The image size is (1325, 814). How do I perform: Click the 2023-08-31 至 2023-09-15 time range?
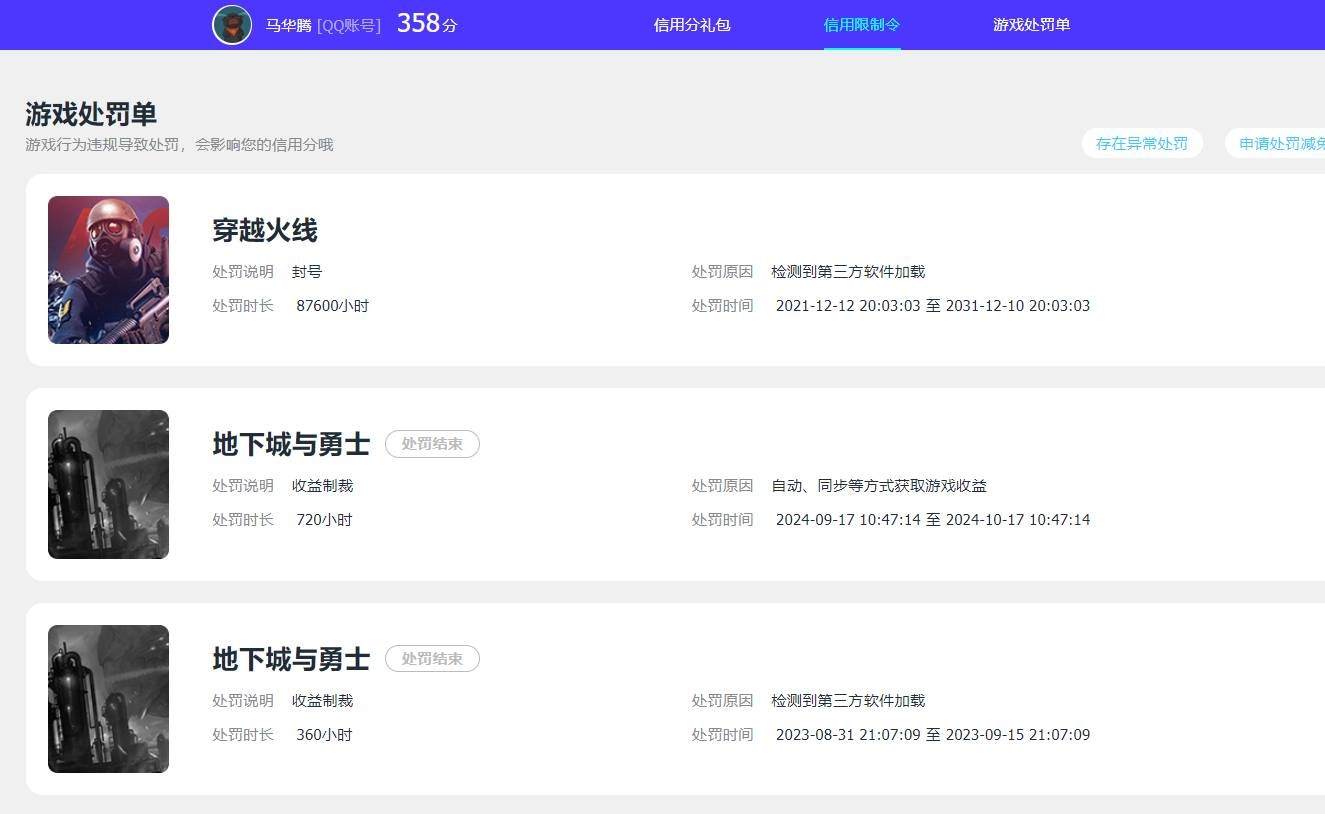[933, 735]
